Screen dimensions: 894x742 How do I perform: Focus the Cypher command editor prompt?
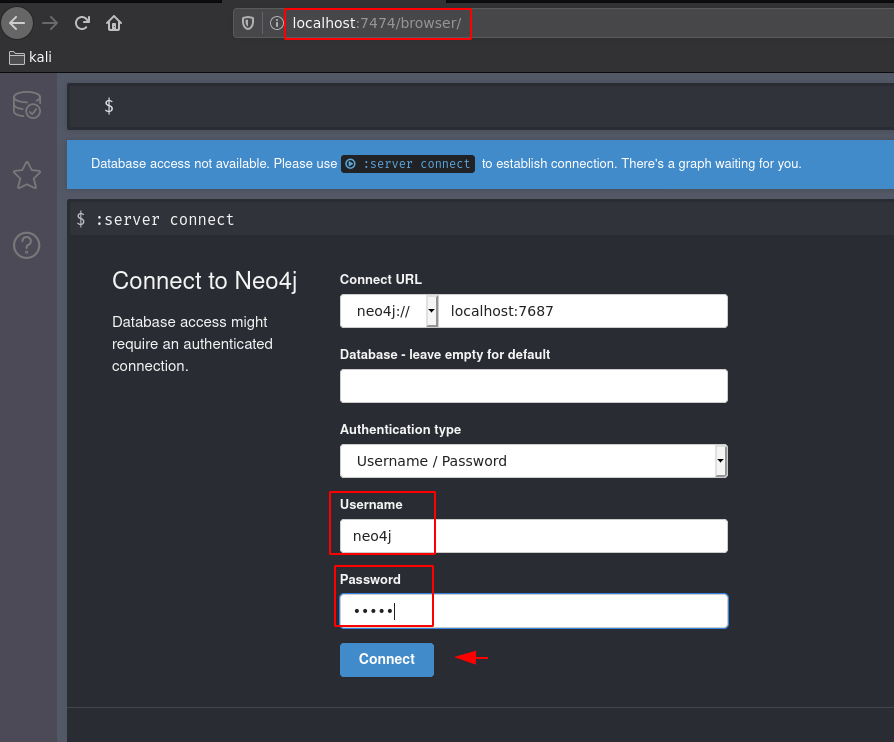point(480,106)
